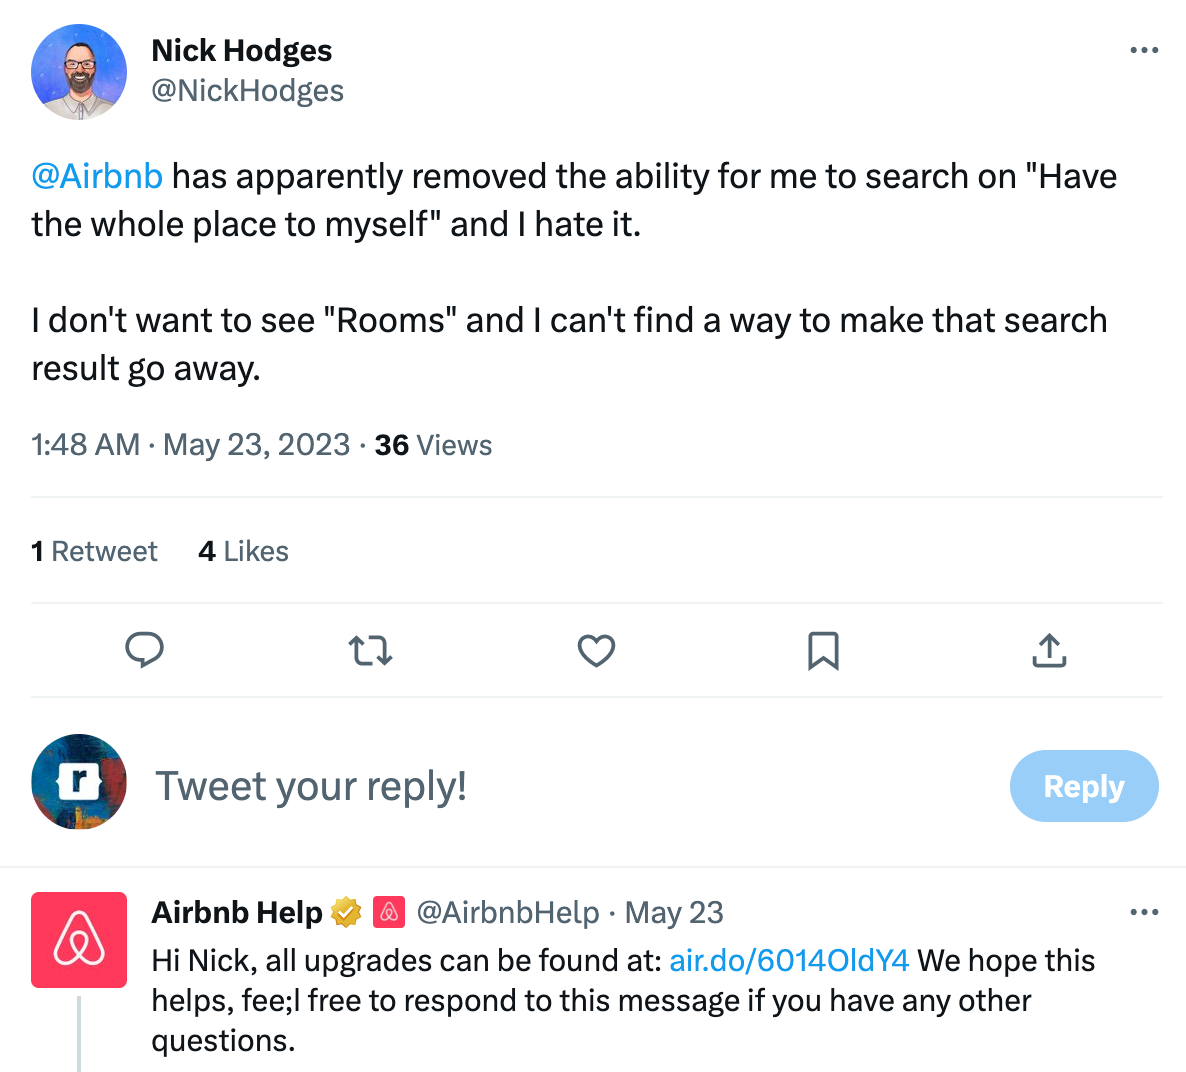Viewport: 1186px width, 1072px height.
Task: Click the Airbnb logo avatar on the reply
Action: click(79, 939)
